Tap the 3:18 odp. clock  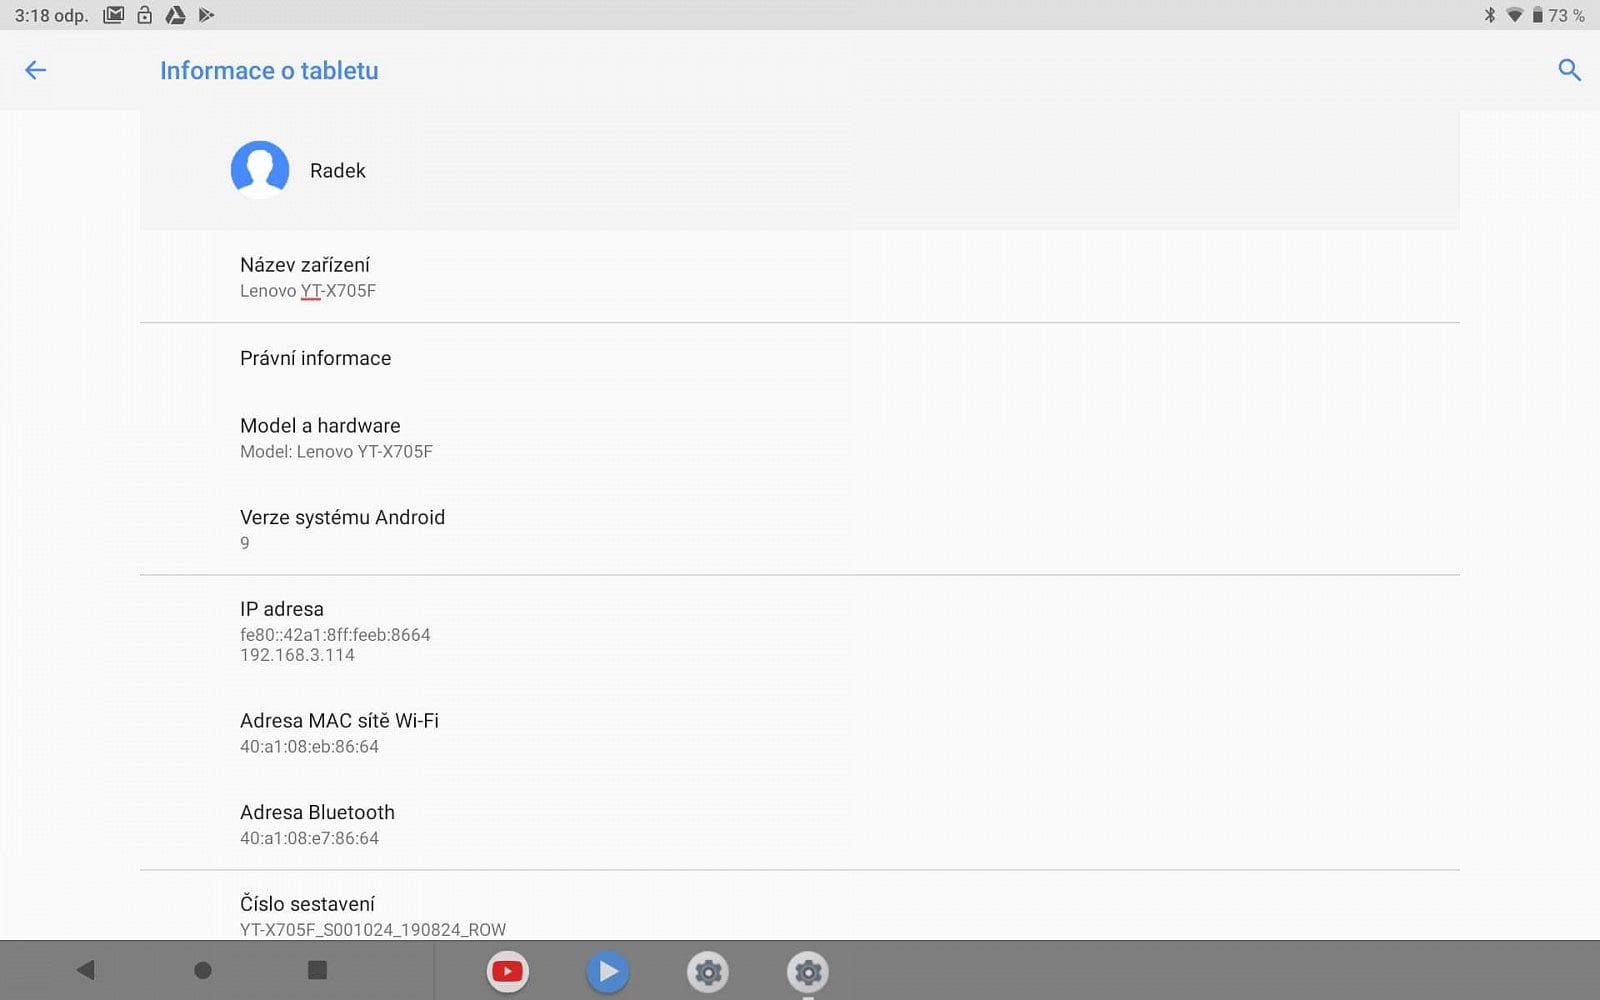51,15
